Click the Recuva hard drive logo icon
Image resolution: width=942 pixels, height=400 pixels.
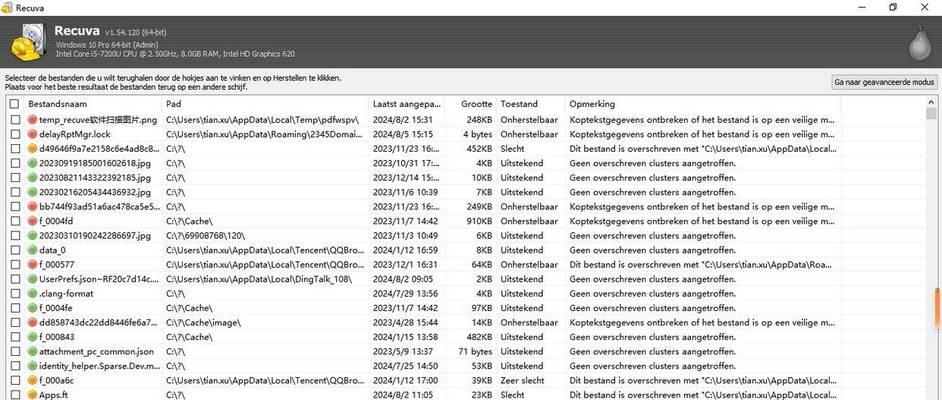[x=26, y=41]
